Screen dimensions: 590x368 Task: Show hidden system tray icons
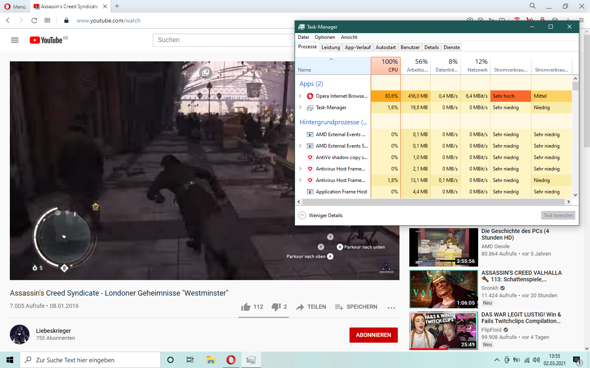click(497, 360)
